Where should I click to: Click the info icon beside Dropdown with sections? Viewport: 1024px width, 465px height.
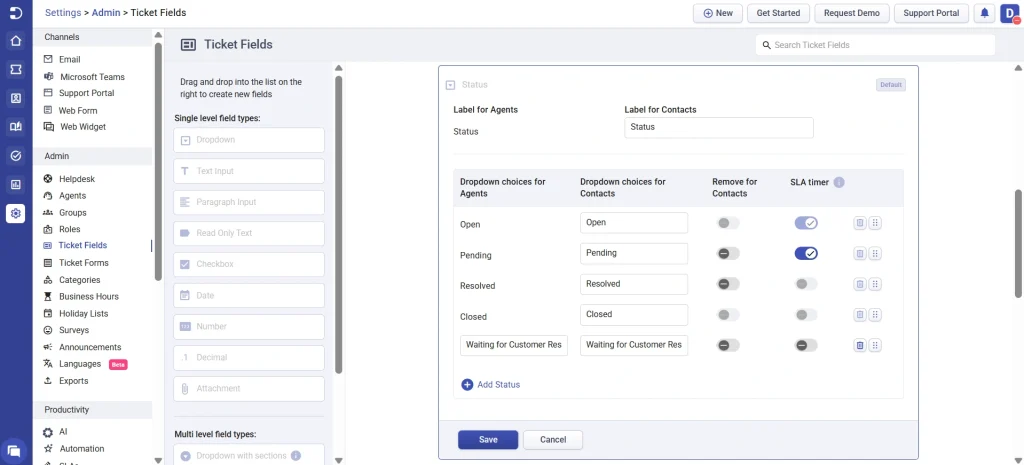(x=296, y=456)
